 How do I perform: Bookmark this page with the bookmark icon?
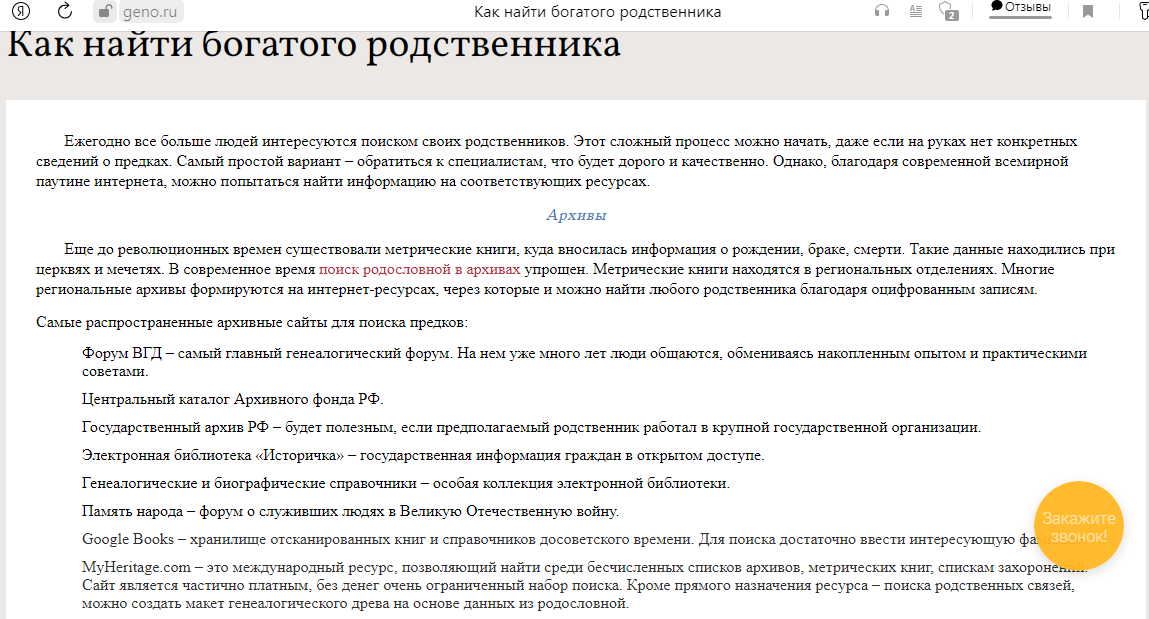point(1088,11)
